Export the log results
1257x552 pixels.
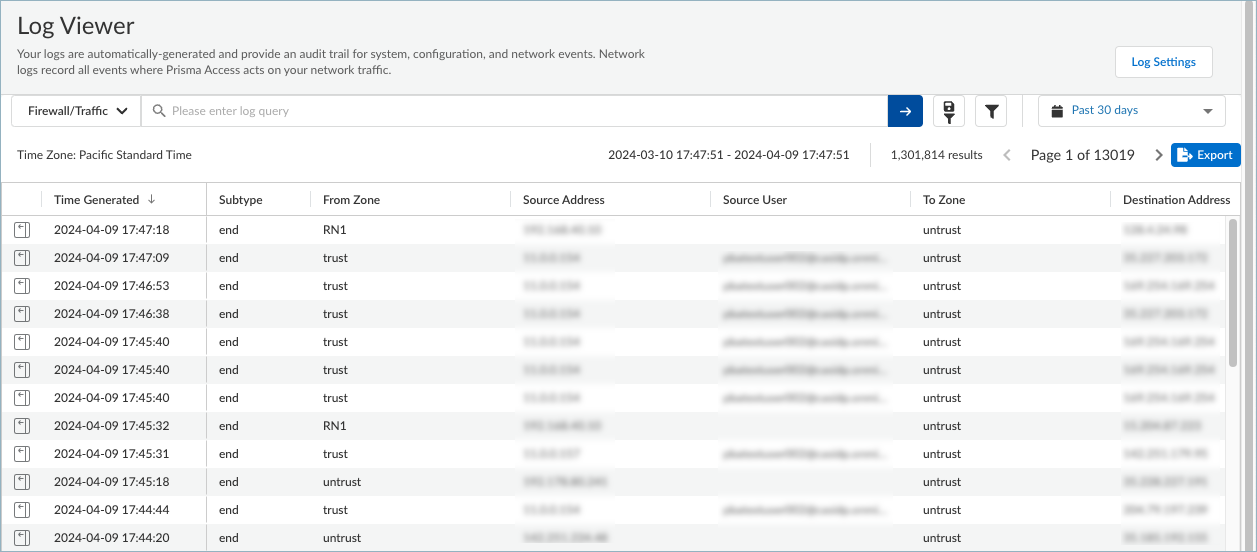[1205, 155]
